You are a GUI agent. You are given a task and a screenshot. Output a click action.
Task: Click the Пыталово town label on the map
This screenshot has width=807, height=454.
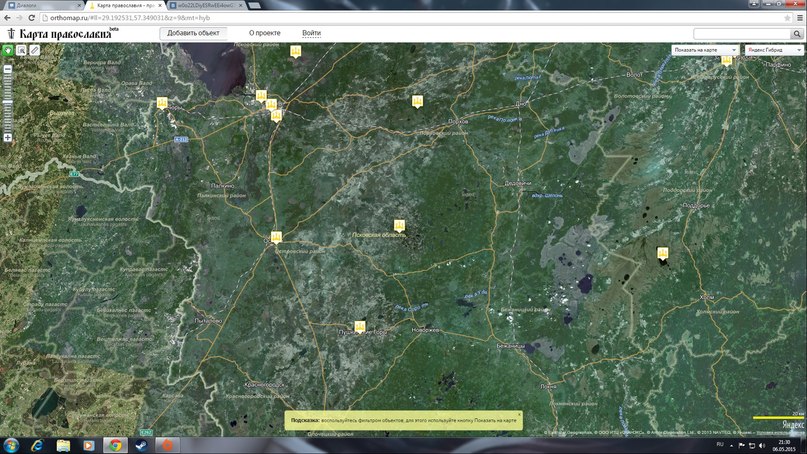[x=208, y=320]
